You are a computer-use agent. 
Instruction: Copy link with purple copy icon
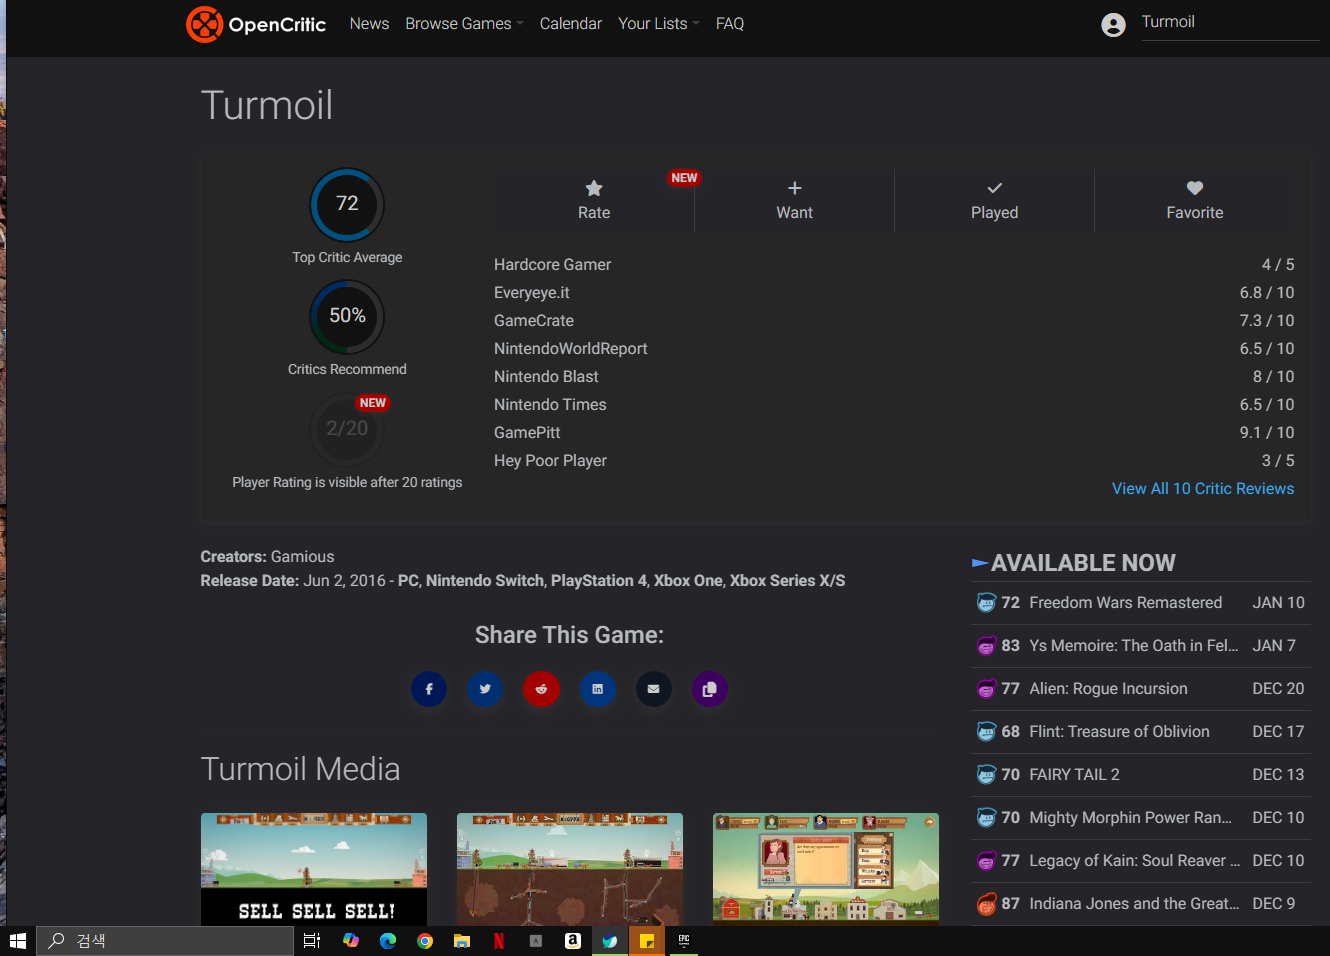(x=709, y=689)
